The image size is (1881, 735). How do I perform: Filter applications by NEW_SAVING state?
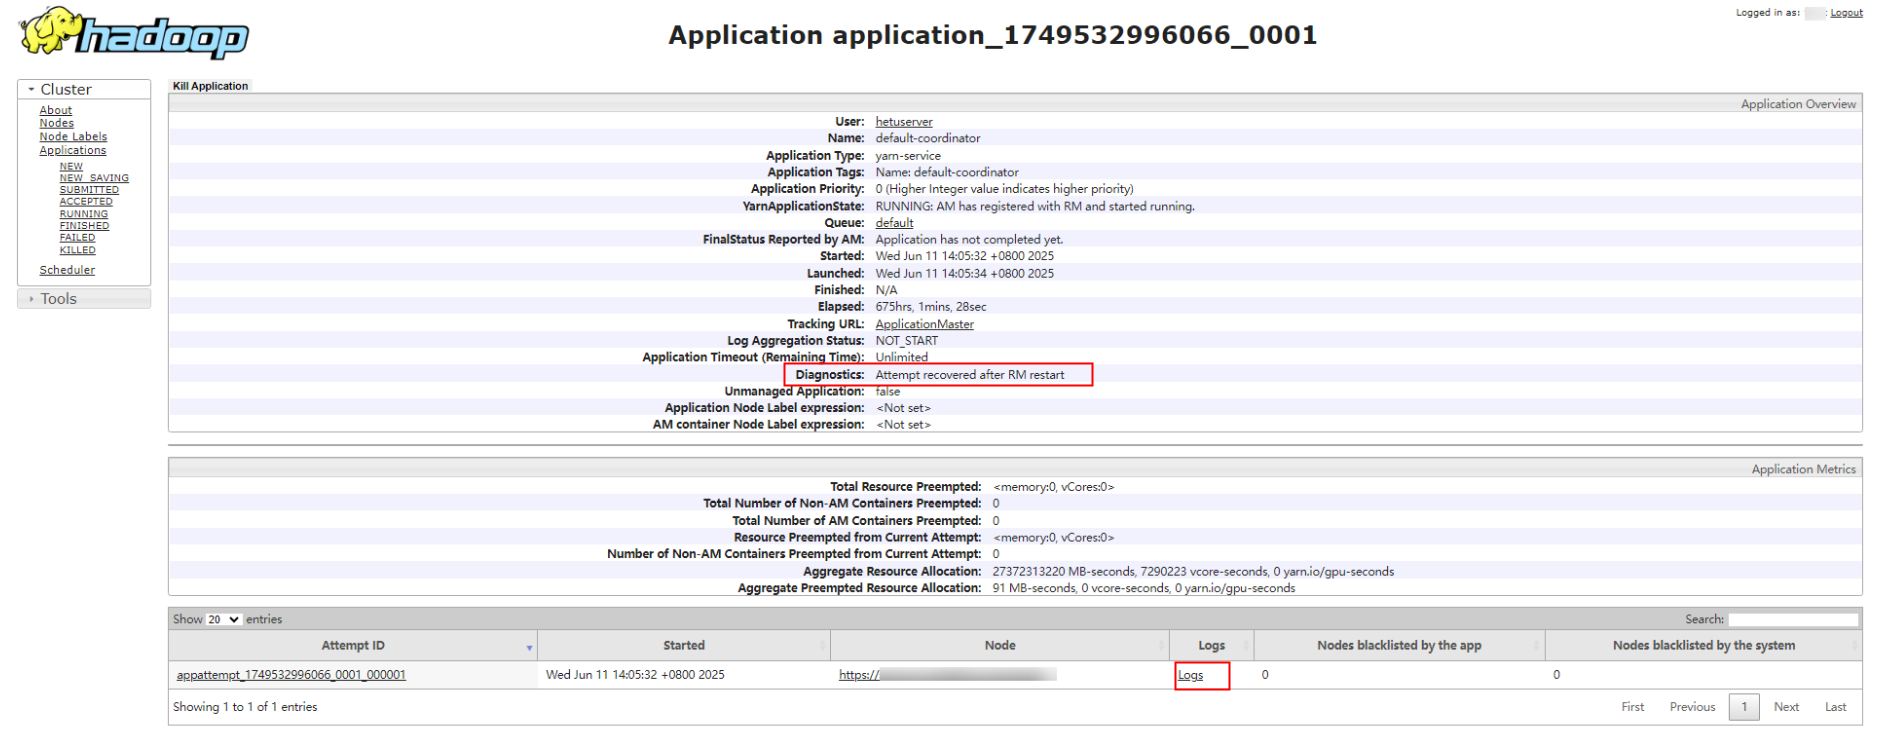click(x=94, y=178)
